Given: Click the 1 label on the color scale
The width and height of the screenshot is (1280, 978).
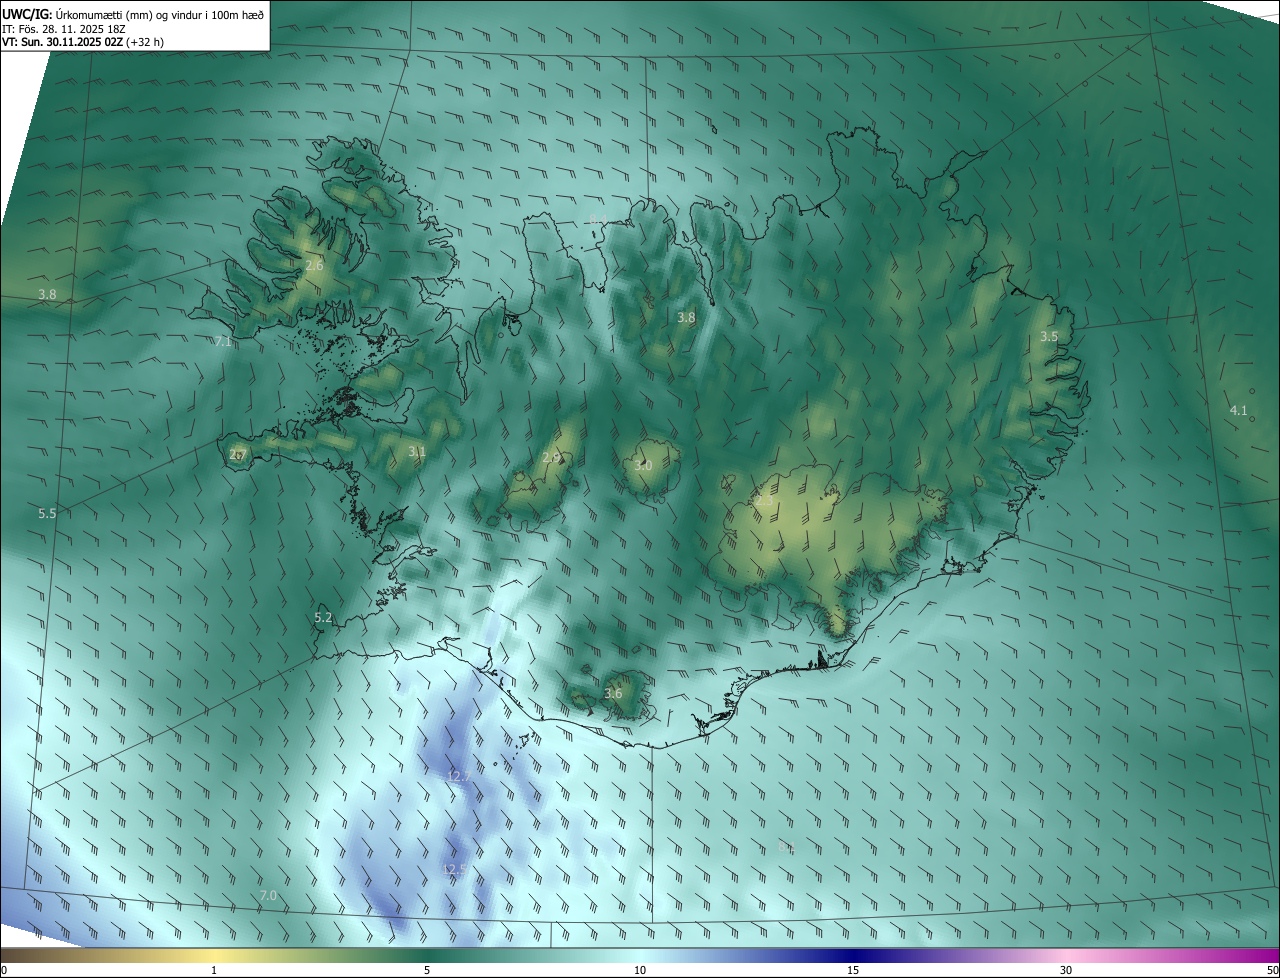Looking at the screenshot, I should (x=214, y=970).
